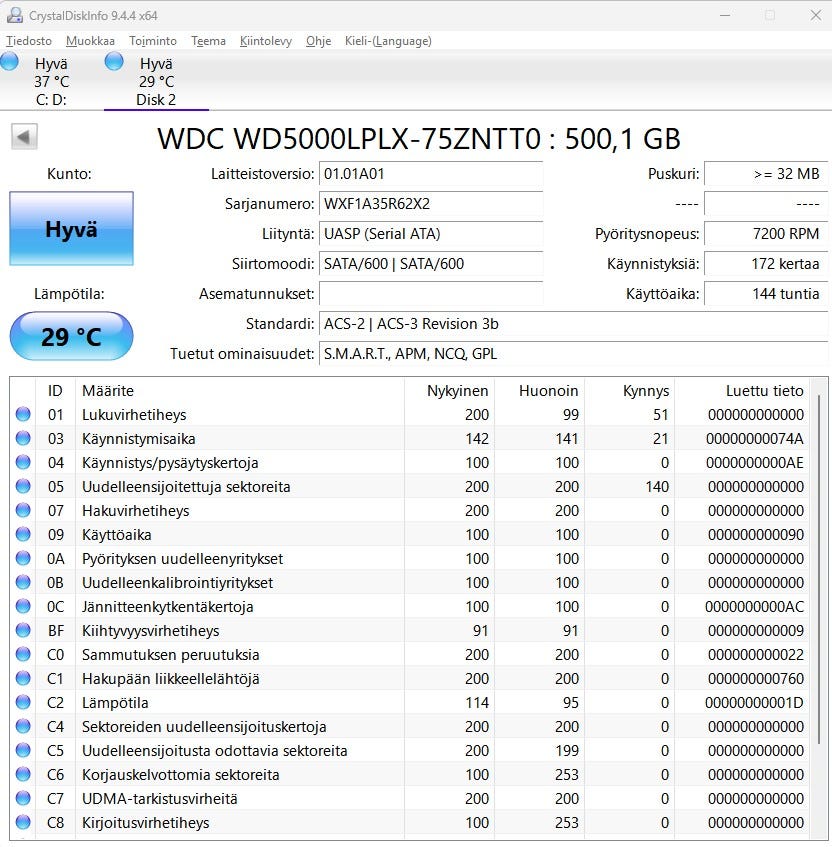
Task: Click the status icon for 0C Jännitteenkytkentäkertoja
Action: point(23,606)
